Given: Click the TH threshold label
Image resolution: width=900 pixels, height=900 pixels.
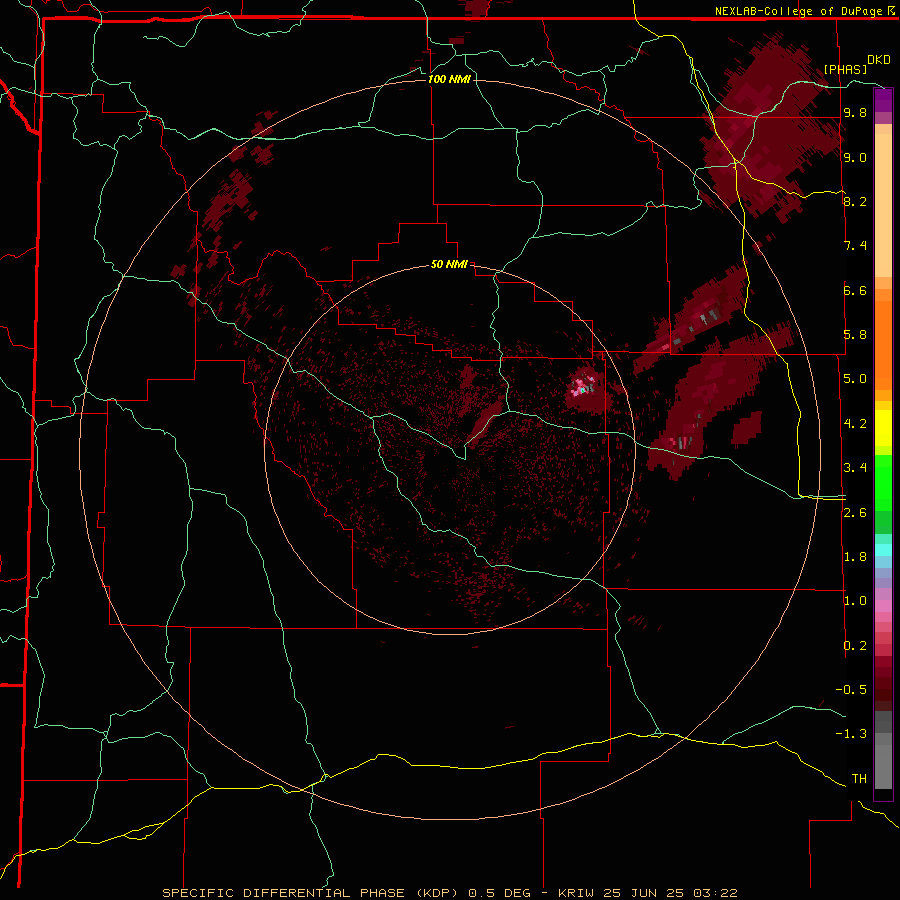Looking at the screenshot, I should (x=859, y=779).
